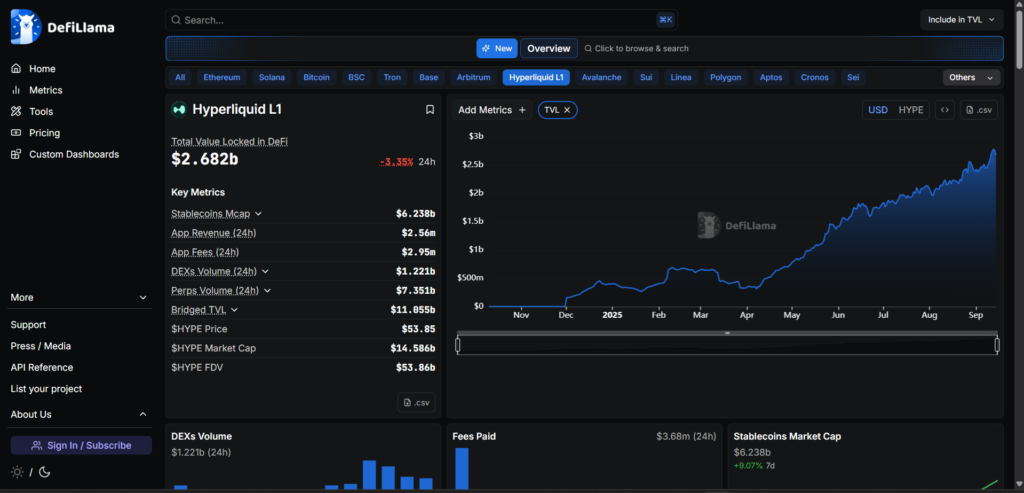Open the Include in TVL dropdown

(961, 20)
